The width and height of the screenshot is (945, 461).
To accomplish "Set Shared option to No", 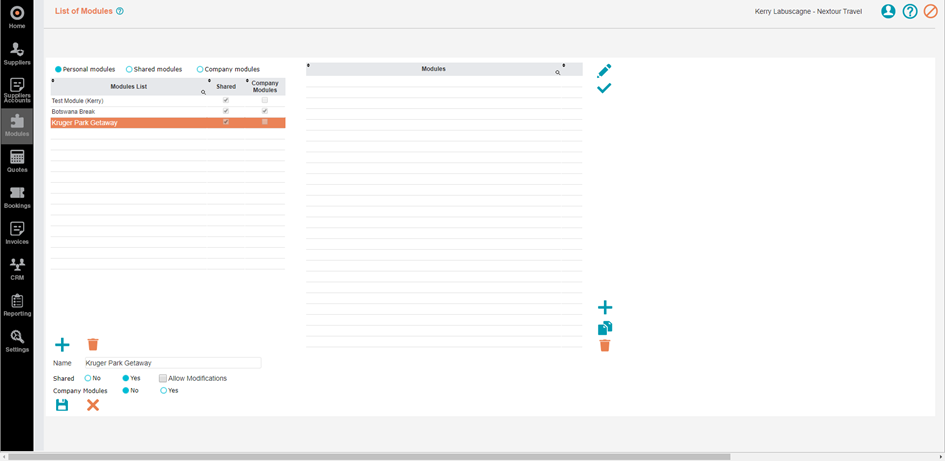I will pos(88,378).
